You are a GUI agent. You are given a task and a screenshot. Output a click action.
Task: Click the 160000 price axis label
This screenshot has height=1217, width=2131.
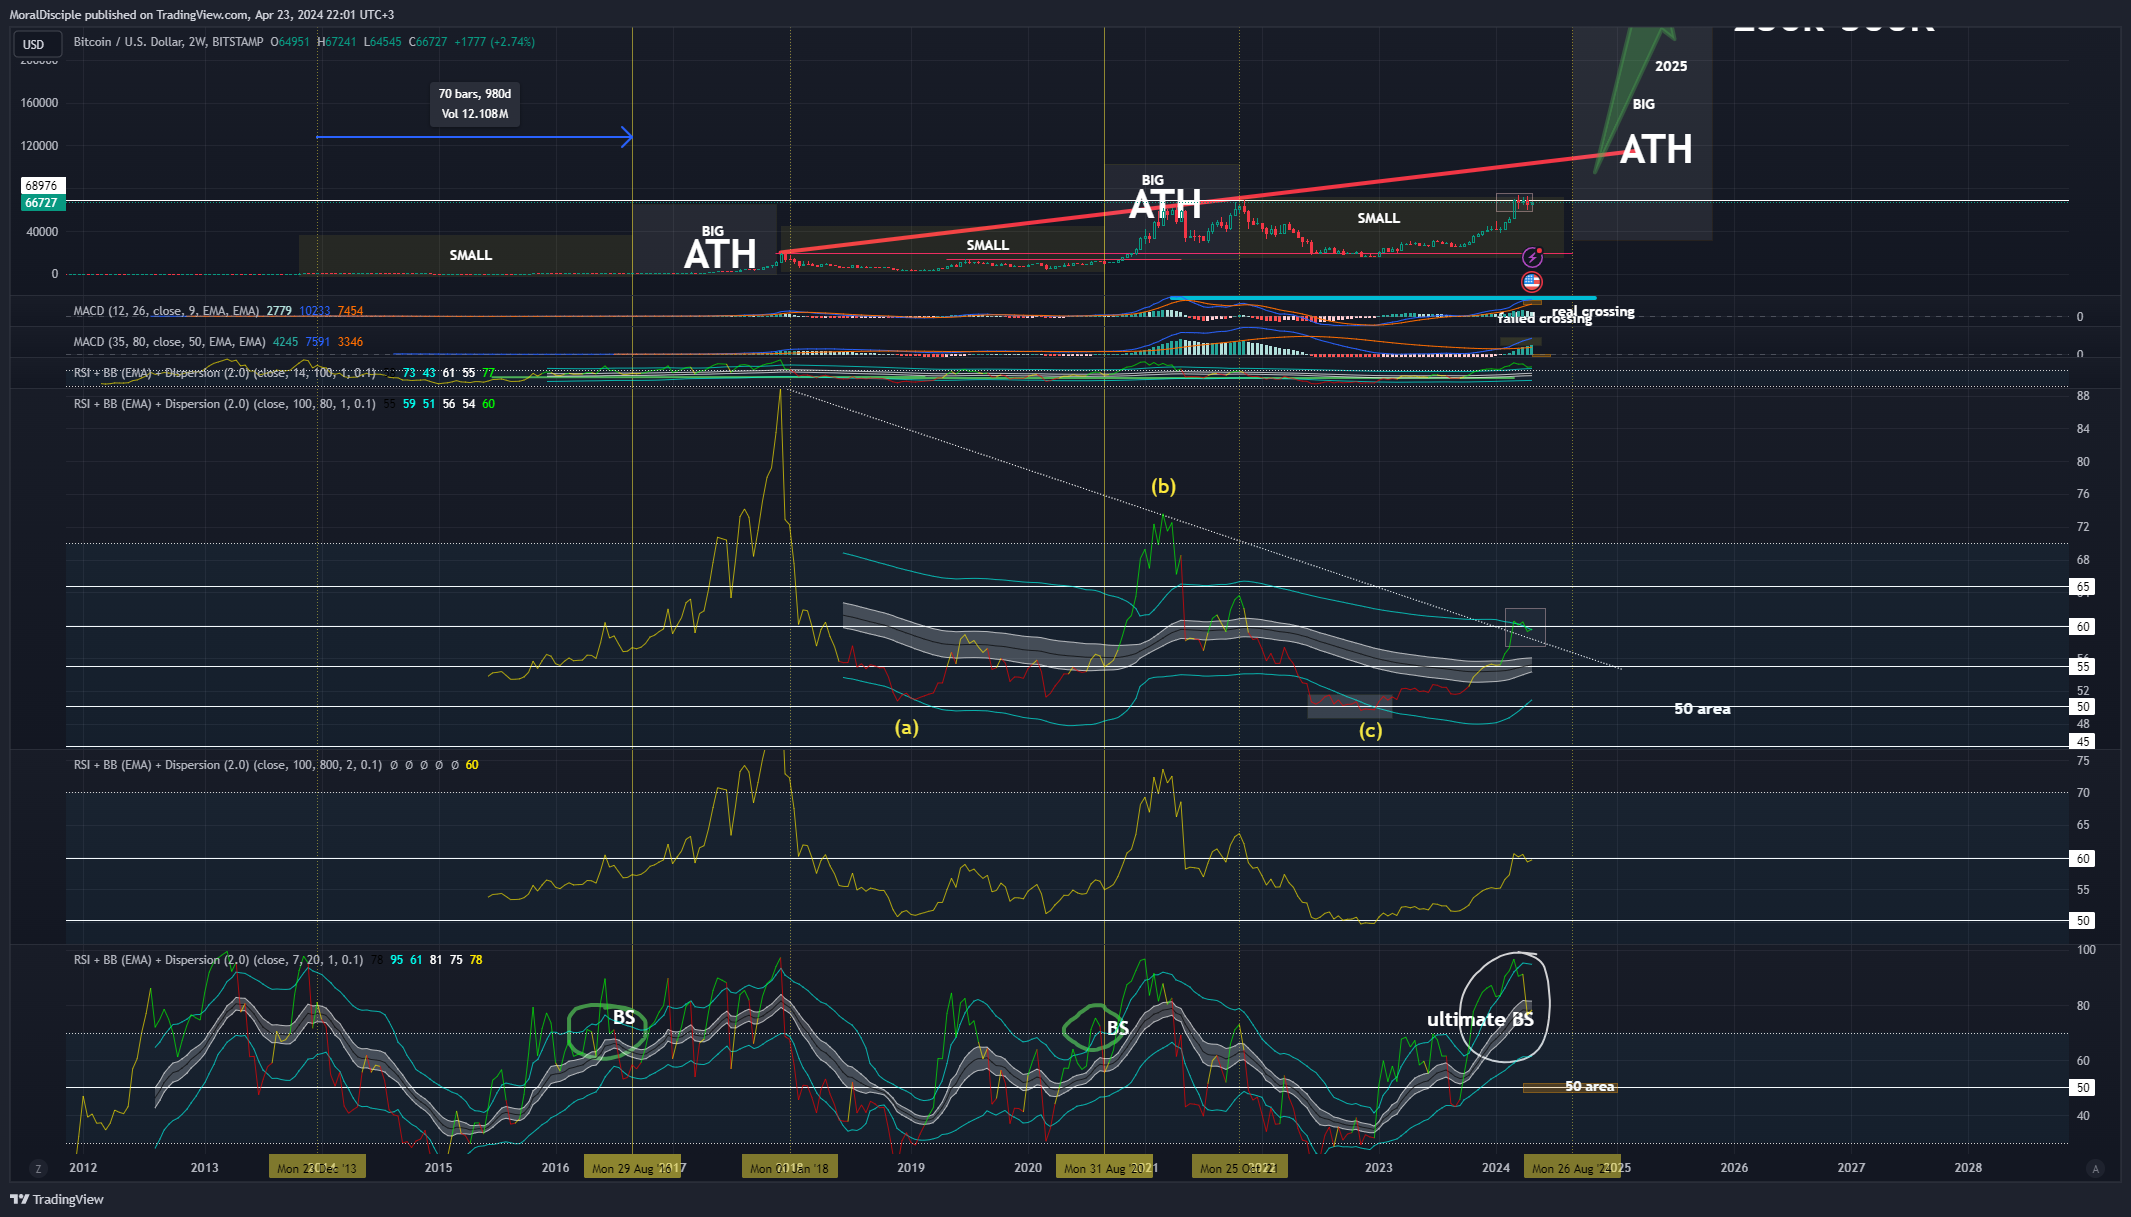(x=39, y=103)
